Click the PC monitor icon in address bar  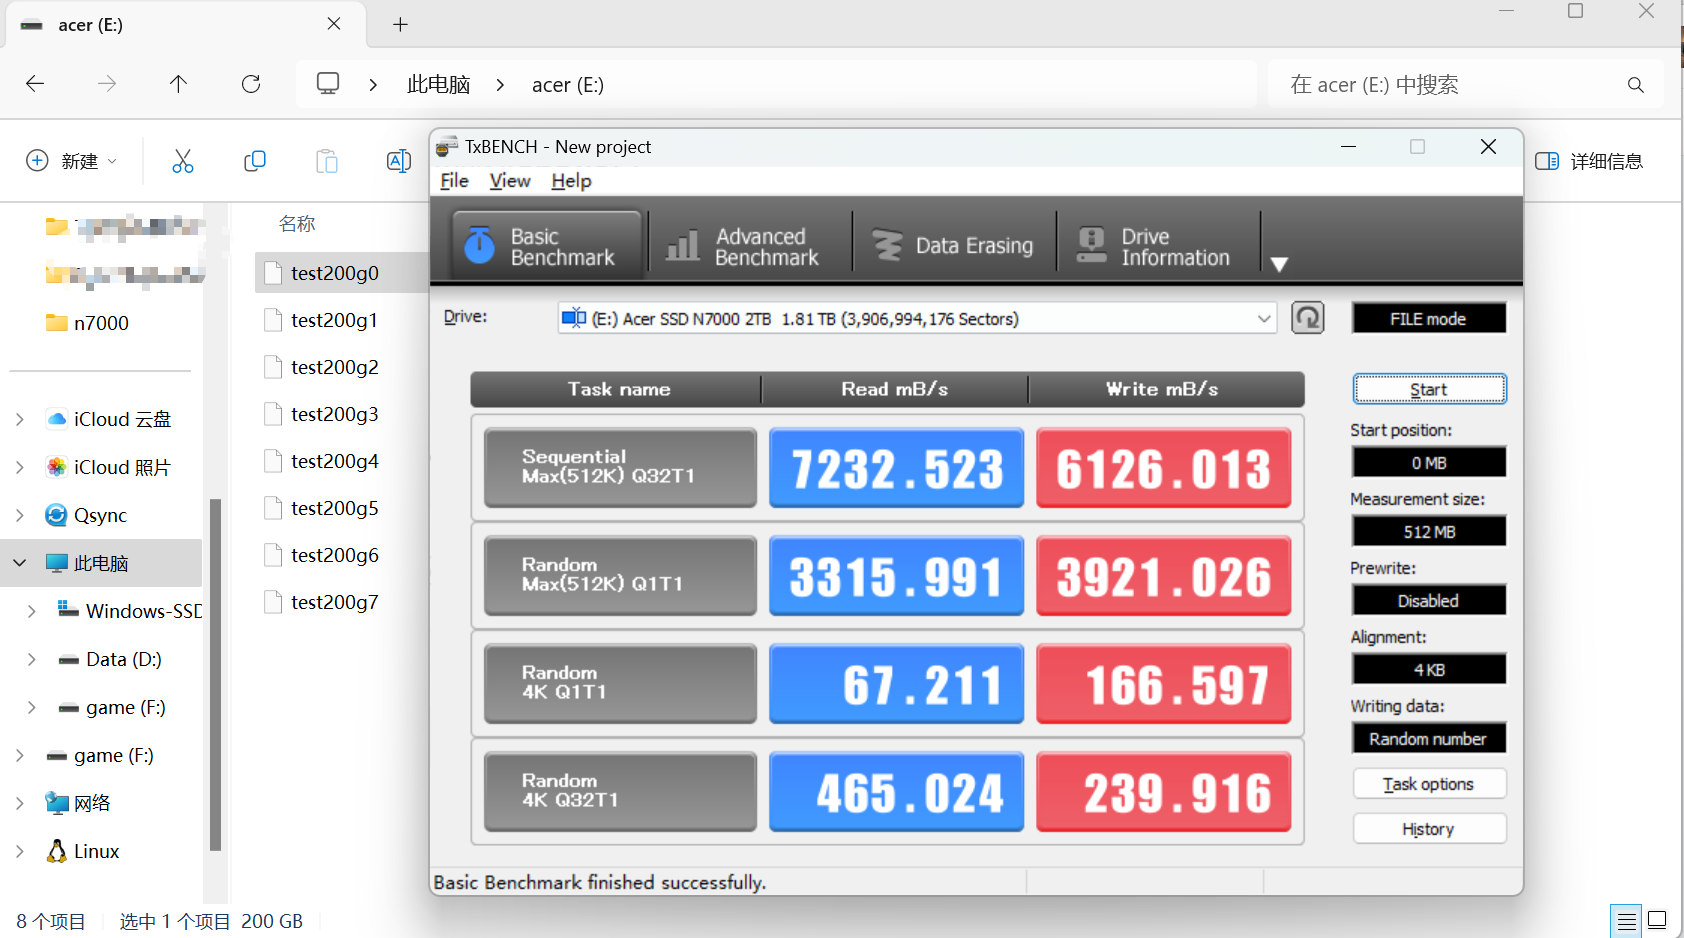pos(328,84)
